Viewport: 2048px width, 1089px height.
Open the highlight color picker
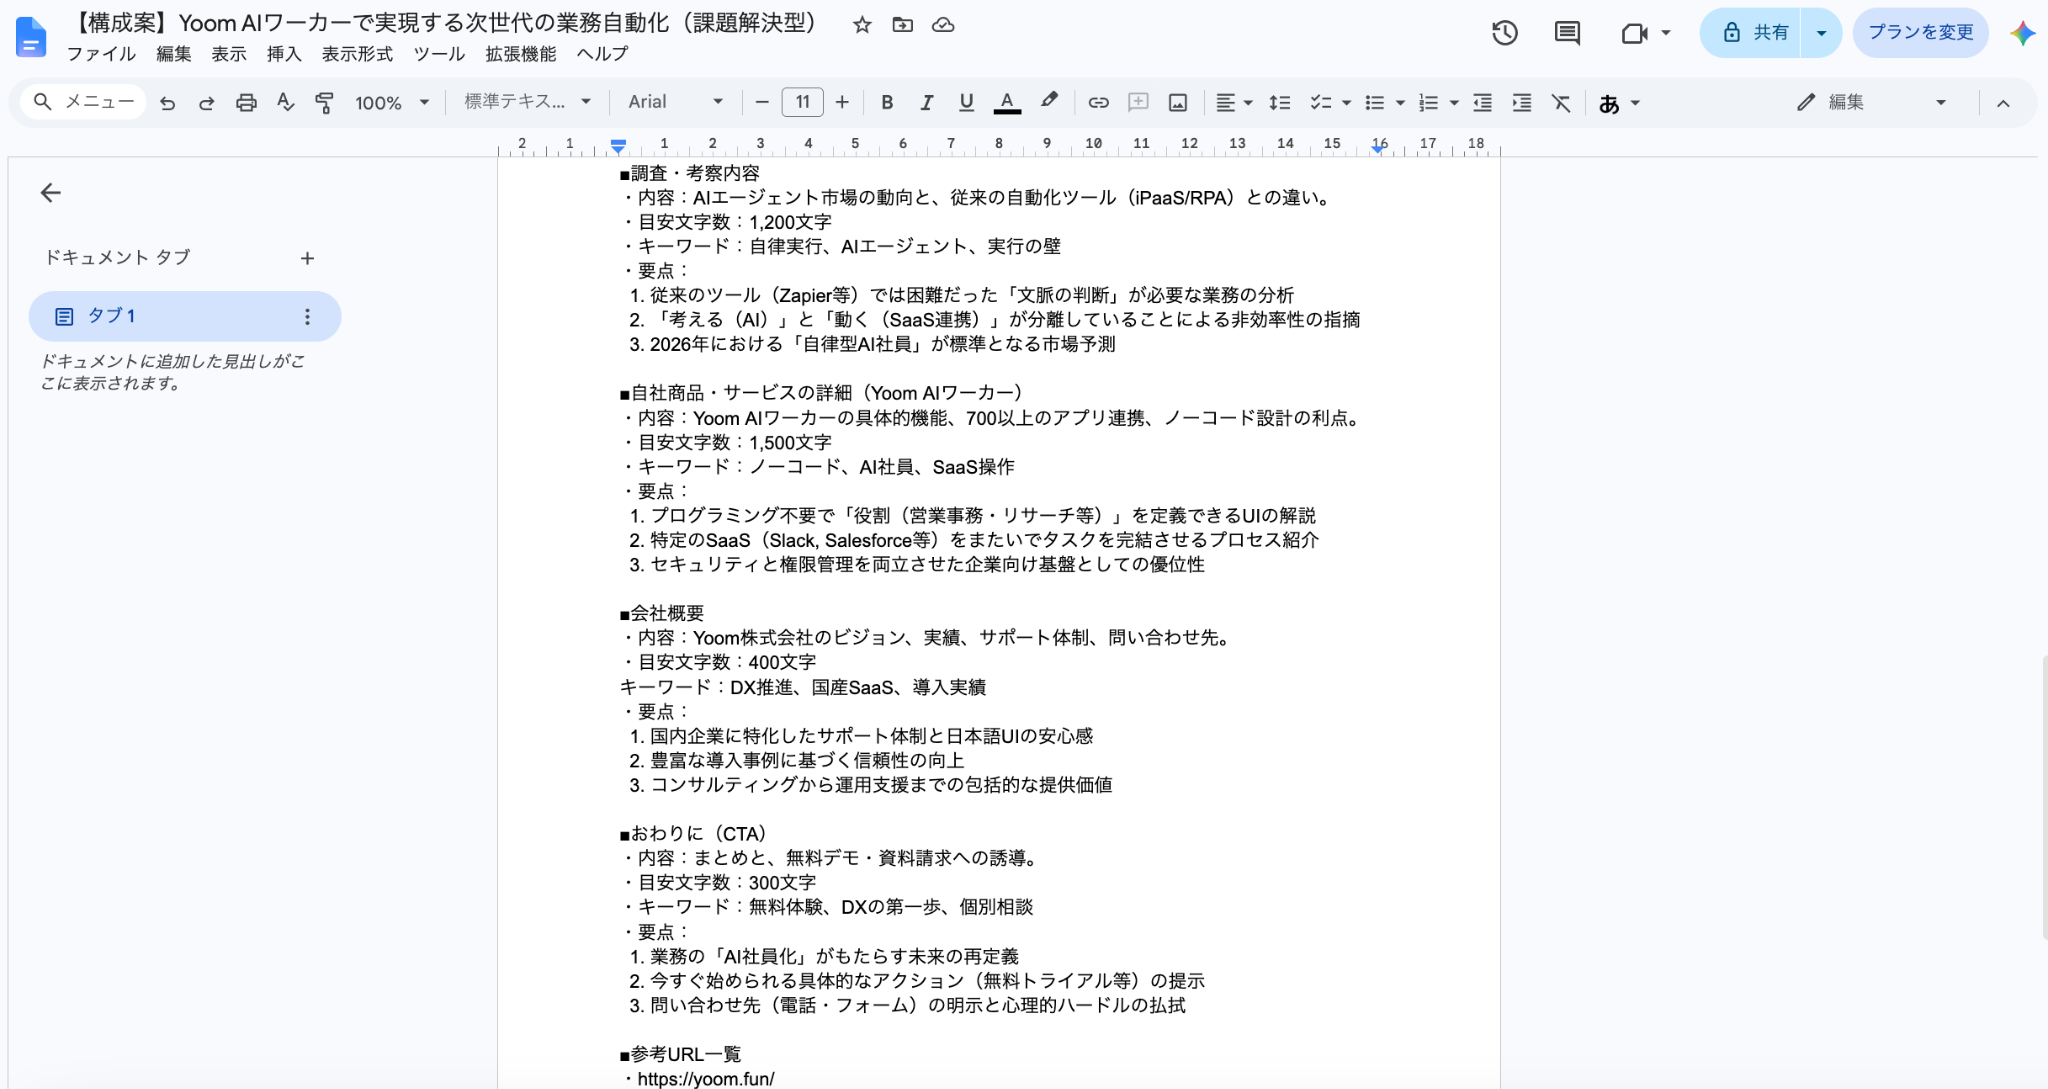click(1049, 102)
